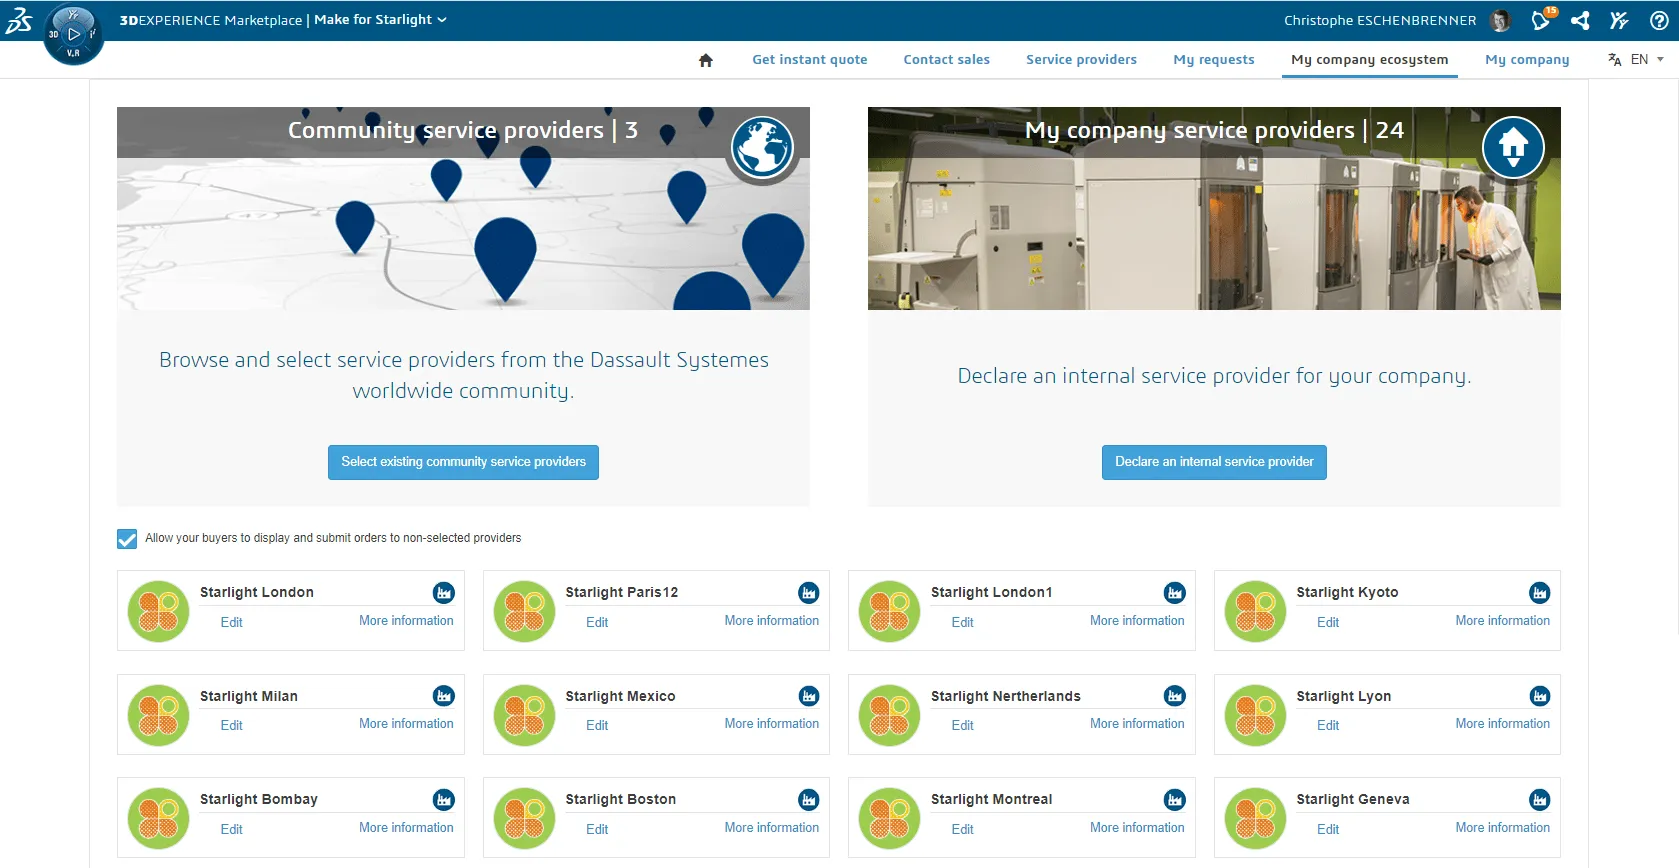Uncheck allow buyers non-selected providers checkbox

point(127,539)
